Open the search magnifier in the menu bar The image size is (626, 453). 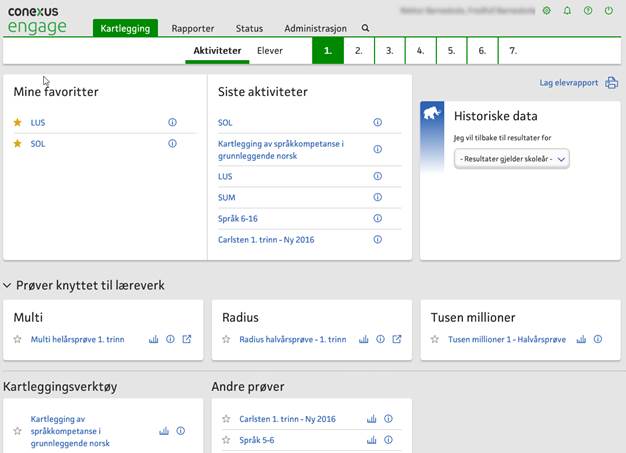coord(365,29)
